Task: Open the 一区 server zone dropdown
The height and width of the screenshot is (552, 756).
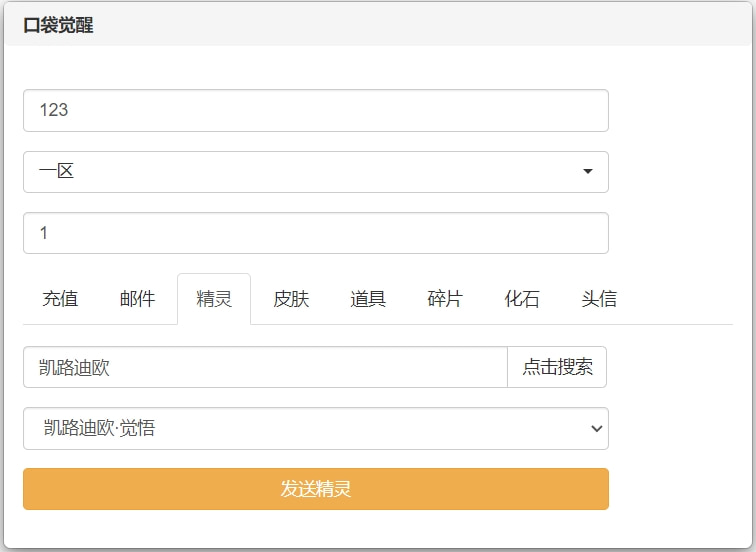Action: [x=315, y=172]
